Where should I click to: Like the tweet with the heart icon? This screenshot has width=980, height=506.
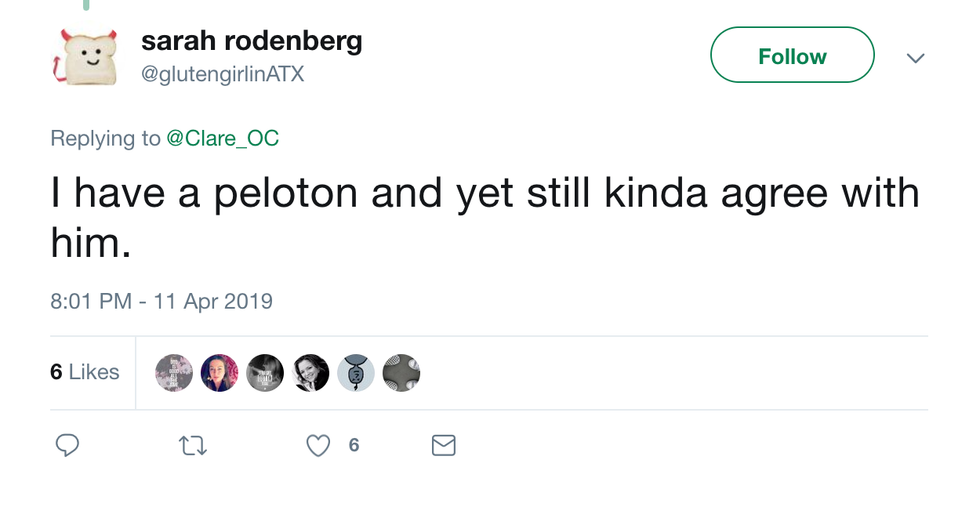click(318, 445)
